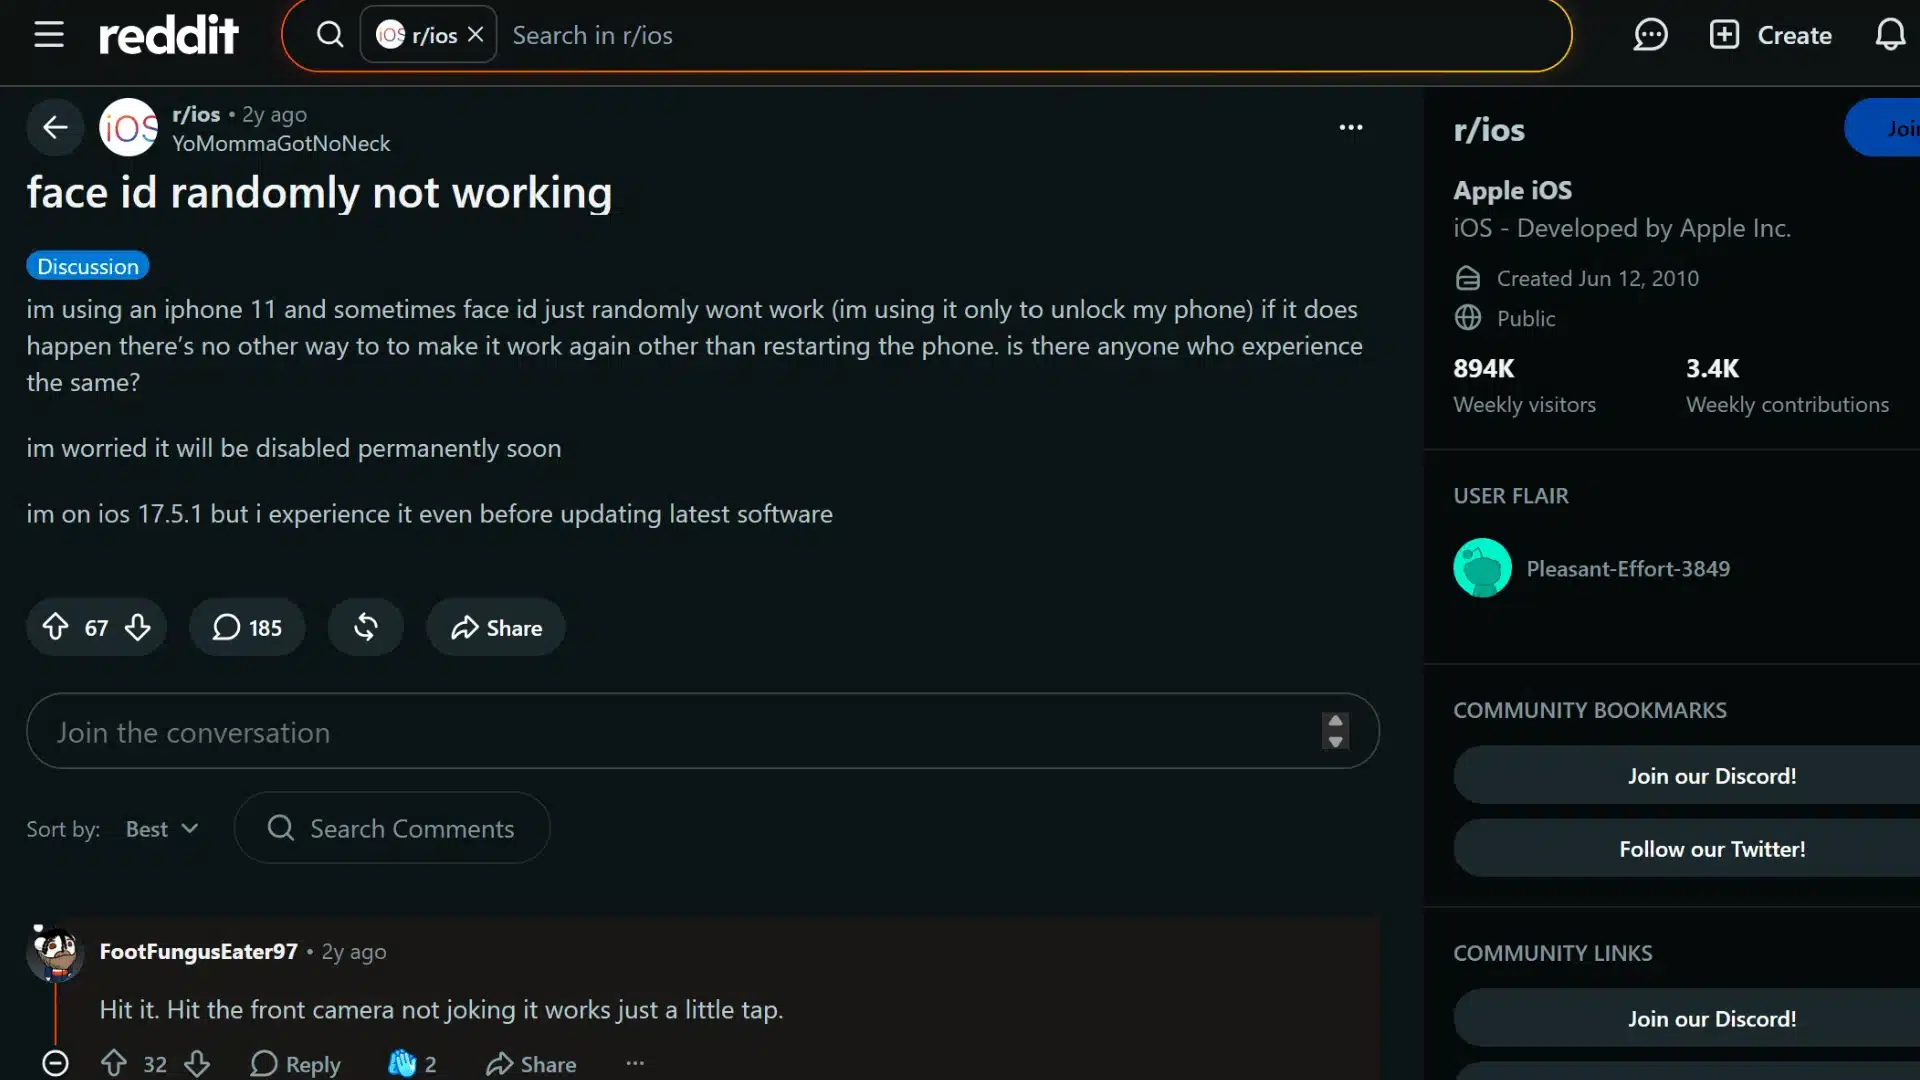Viewport: 1920px width, 1080px height.
Task: Share FootFungusEater97's comment
Action: [x=531, y=1064]
